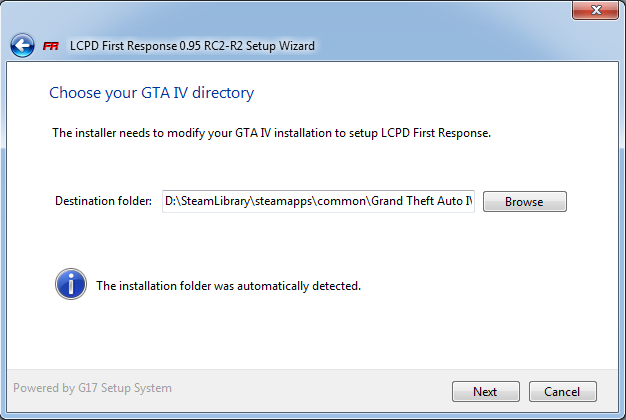This screenshot has width=626, height=420.
Task: Click the LCPD First Response window title text
Action: point(193,46)
